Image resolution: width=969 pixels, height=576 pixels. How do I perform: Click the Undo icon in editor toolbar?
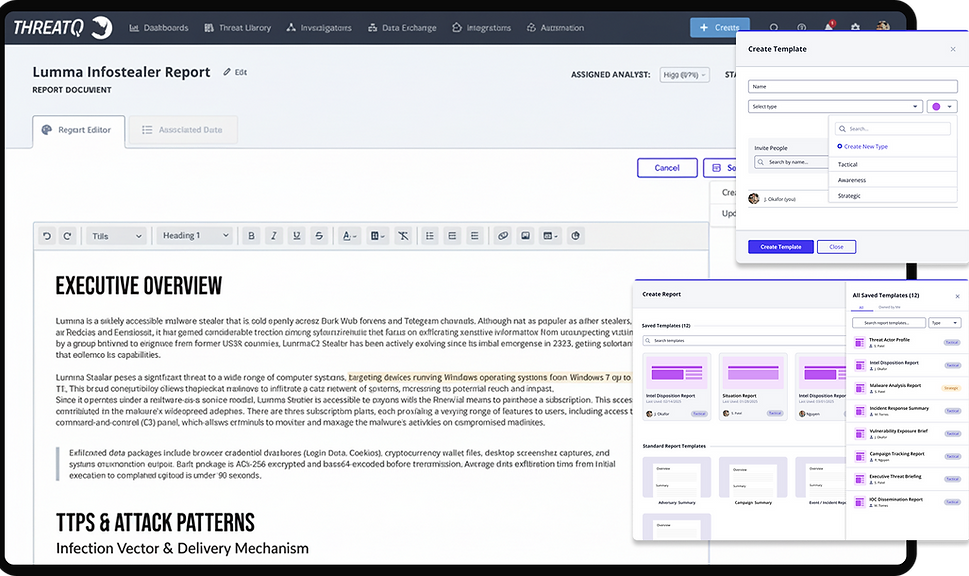click(47, 235)
